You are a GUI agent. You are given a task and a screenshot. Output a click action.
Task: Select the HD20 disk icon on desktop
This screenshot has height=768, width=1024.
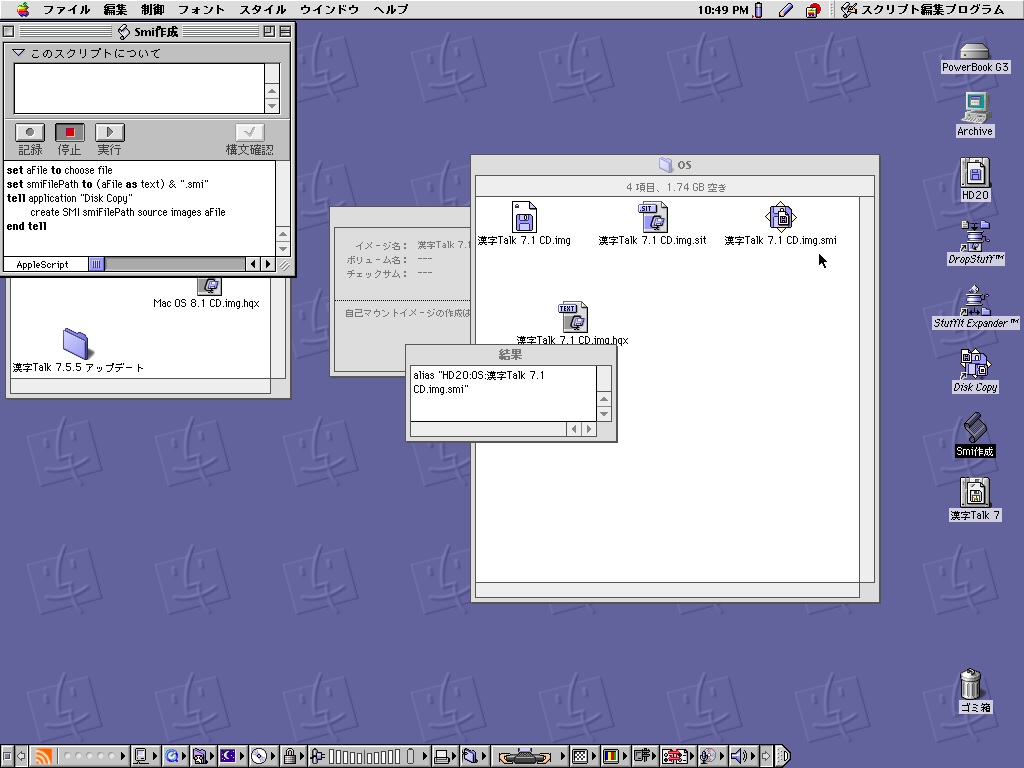[975, 172]
